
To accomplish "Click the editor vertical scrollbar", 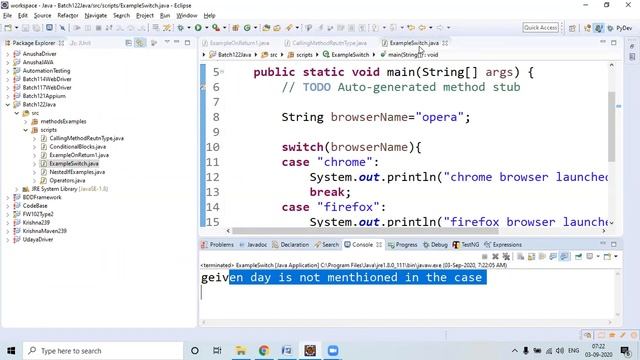I will (611, 127).
